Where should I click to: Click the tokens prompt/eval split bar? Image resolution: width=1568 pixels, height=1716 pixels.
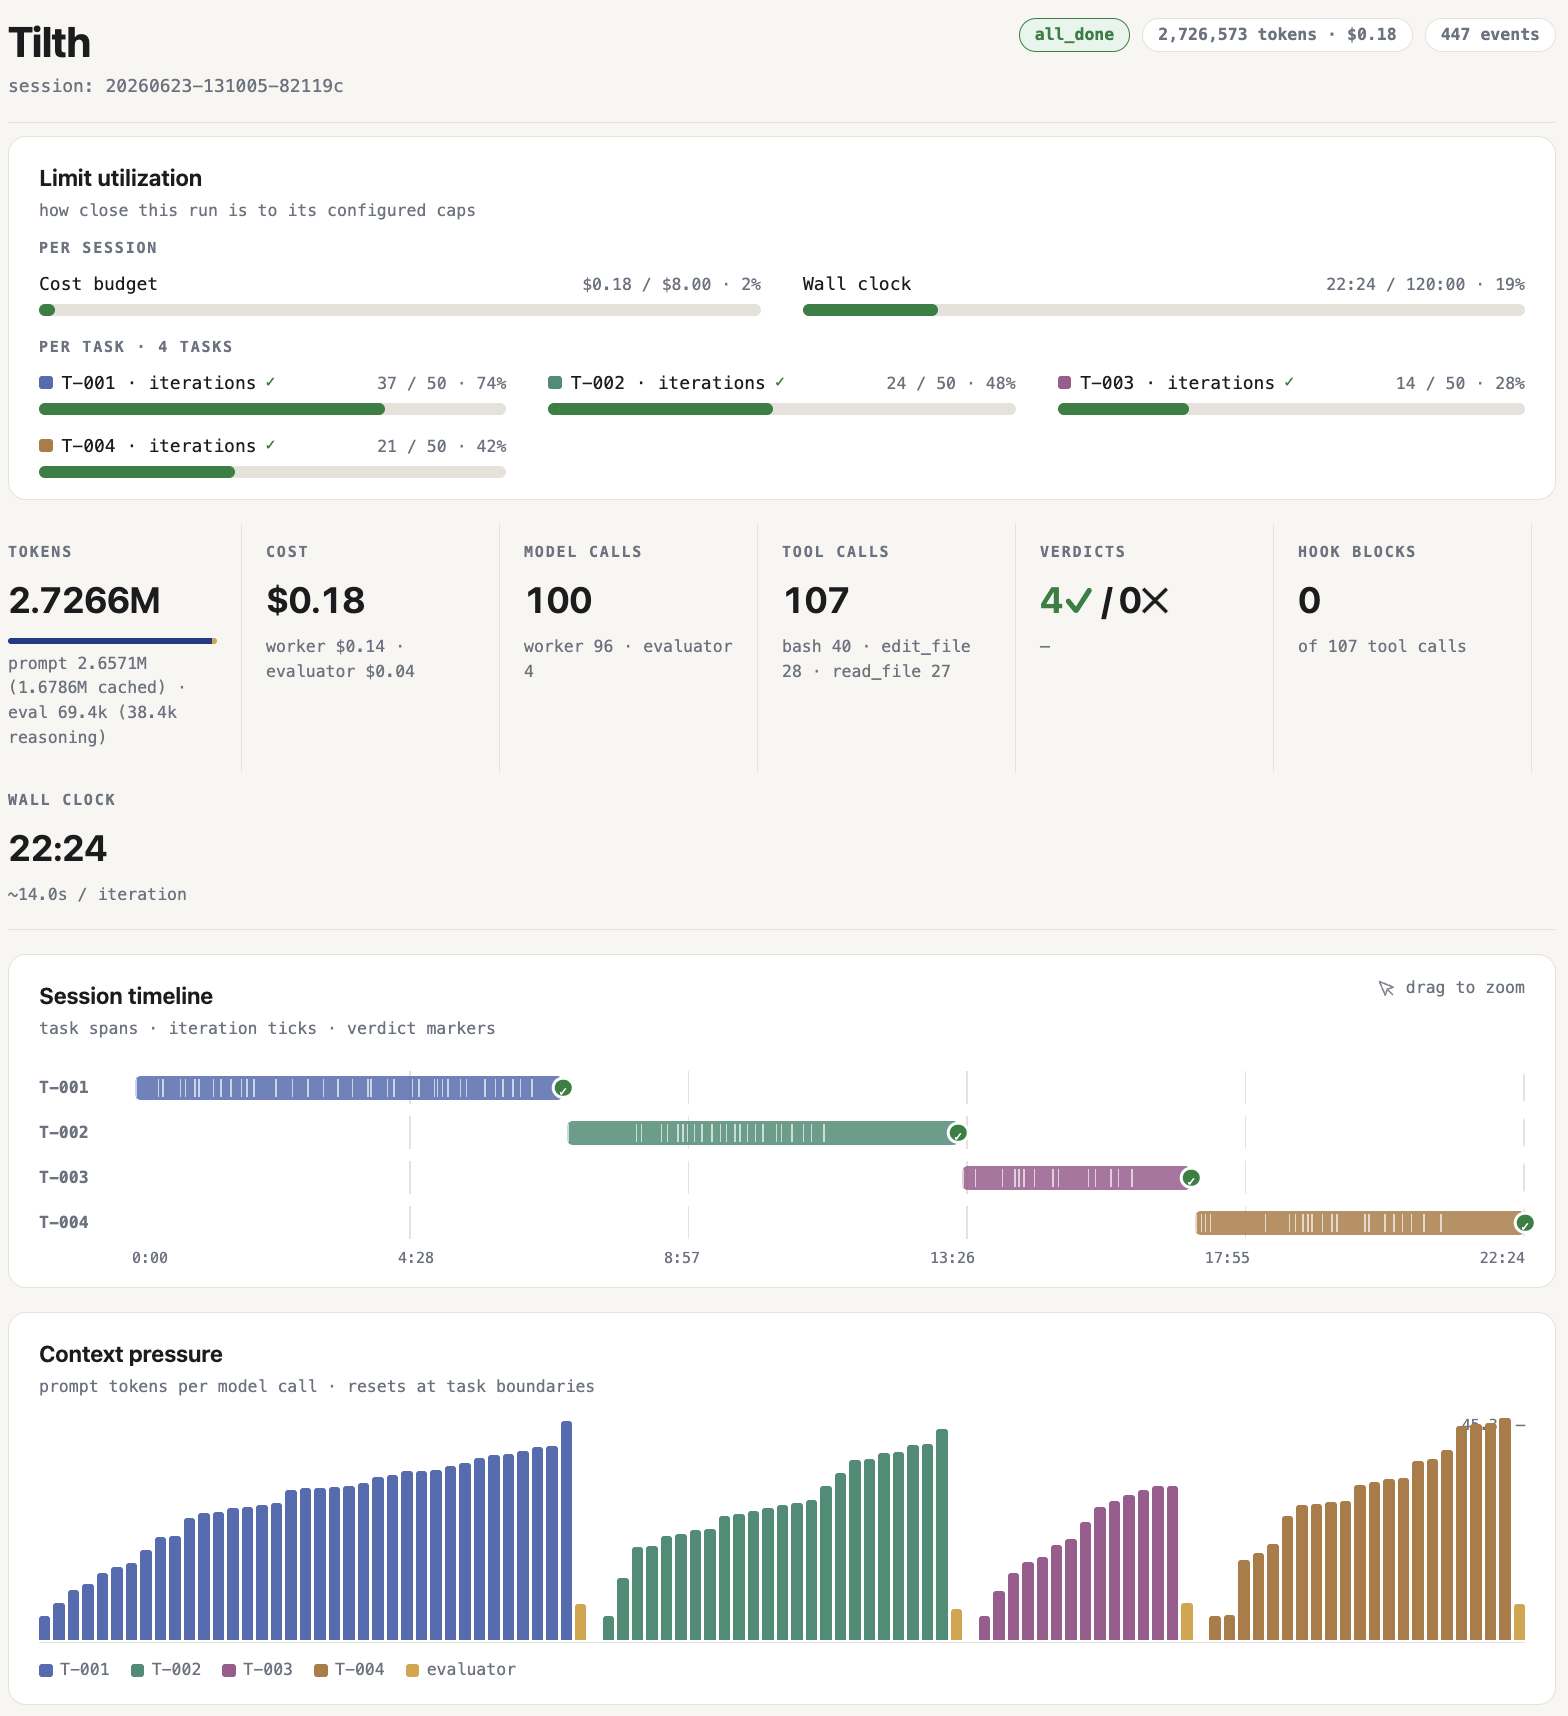point(112,641)
